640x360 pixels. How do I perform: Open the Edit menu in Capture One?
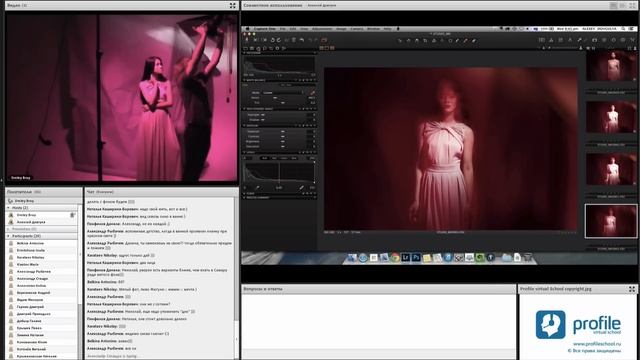point(293,29)
